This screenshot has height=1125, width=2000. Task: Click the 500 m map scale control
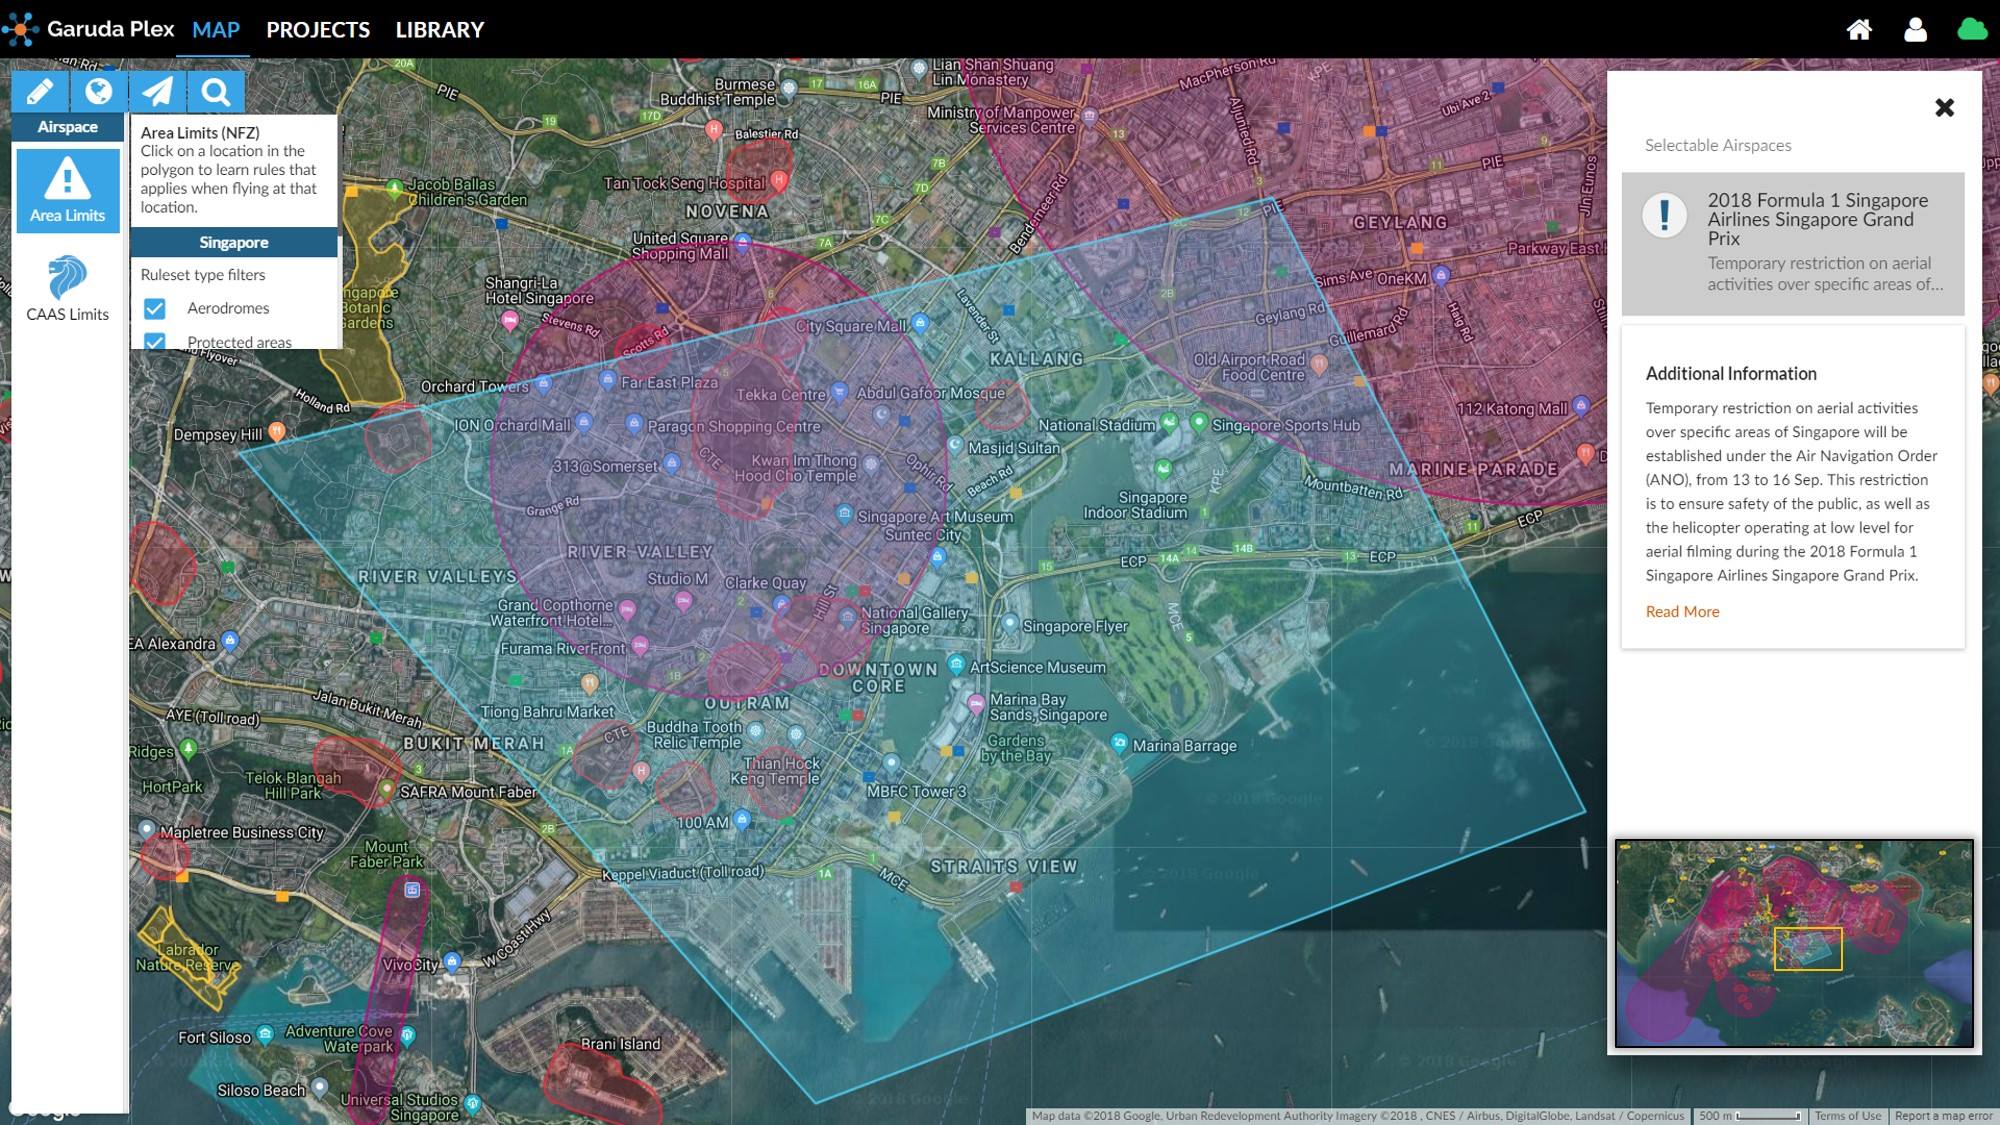[x=1750, y=1116]
